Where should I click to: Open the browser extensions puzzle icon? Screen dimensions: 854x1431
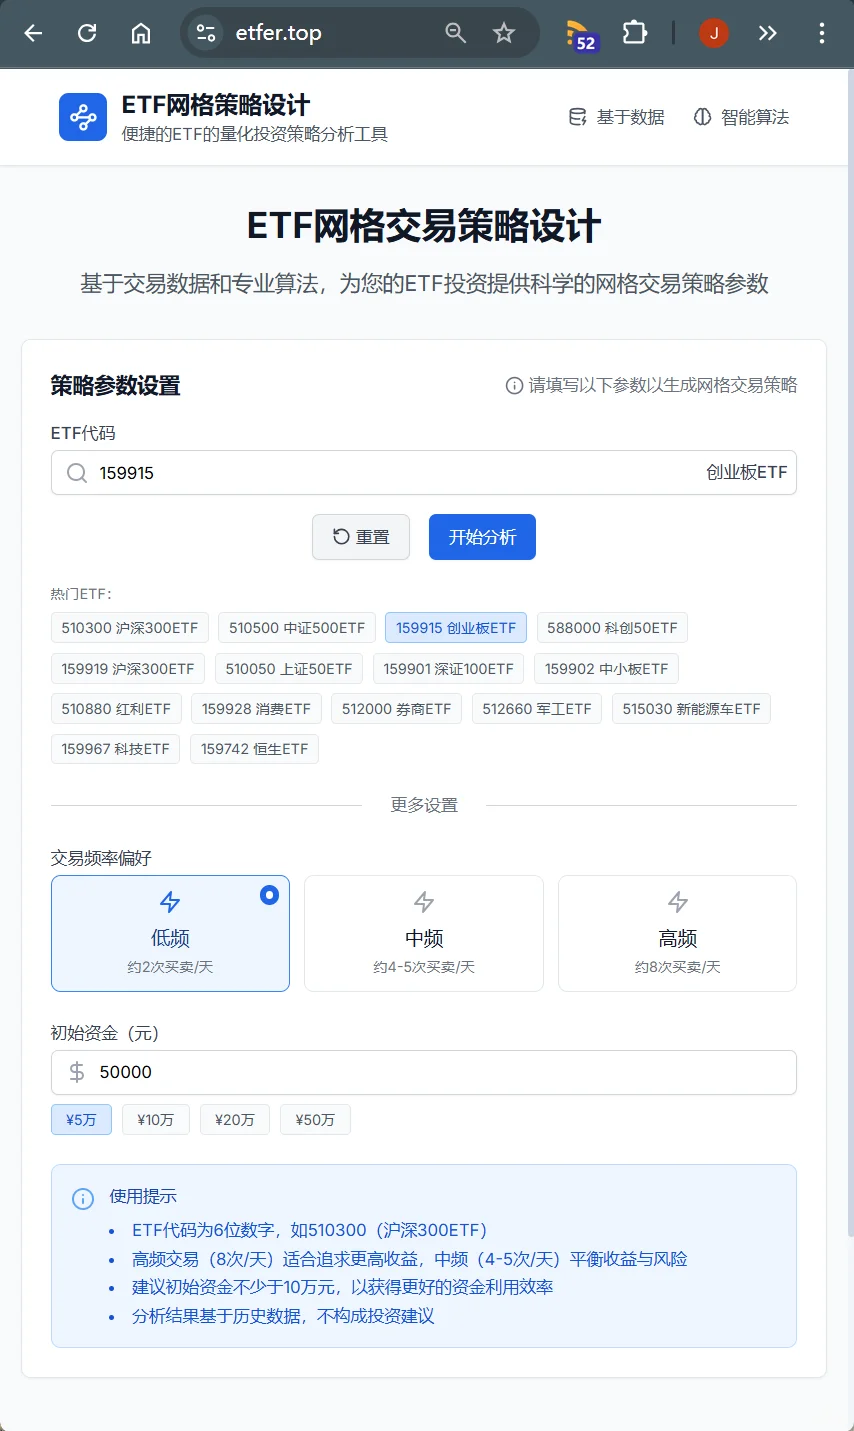(x=634, y=32)
